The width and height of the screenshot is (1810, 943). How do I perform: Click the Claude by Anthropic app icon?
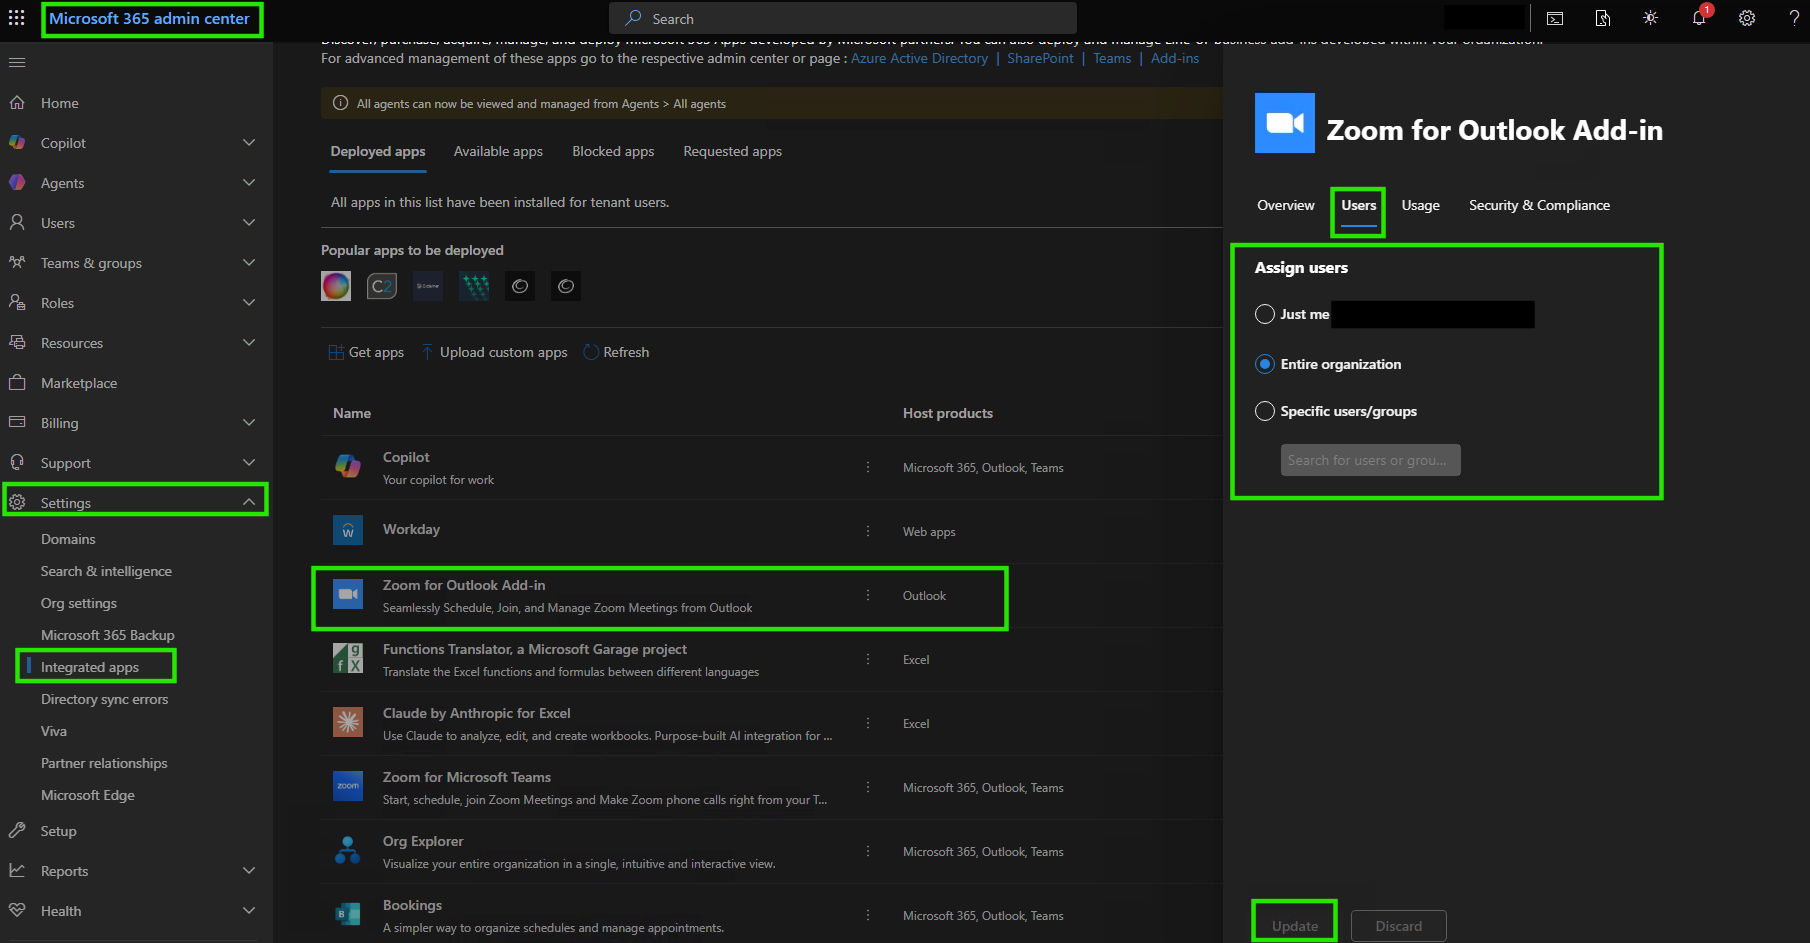tap(348, 722)
